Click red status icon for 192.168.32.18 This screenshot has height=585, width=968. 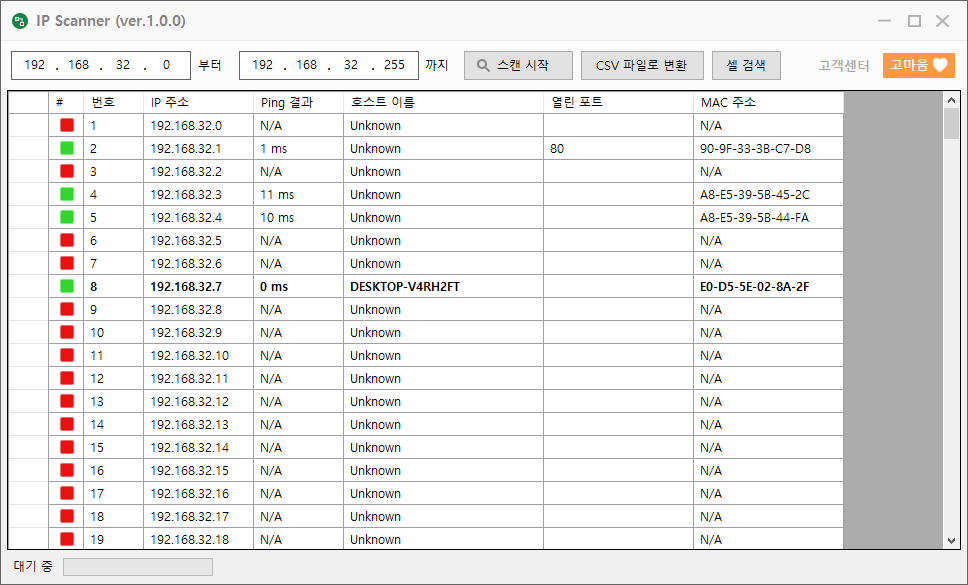click(67, 539)
